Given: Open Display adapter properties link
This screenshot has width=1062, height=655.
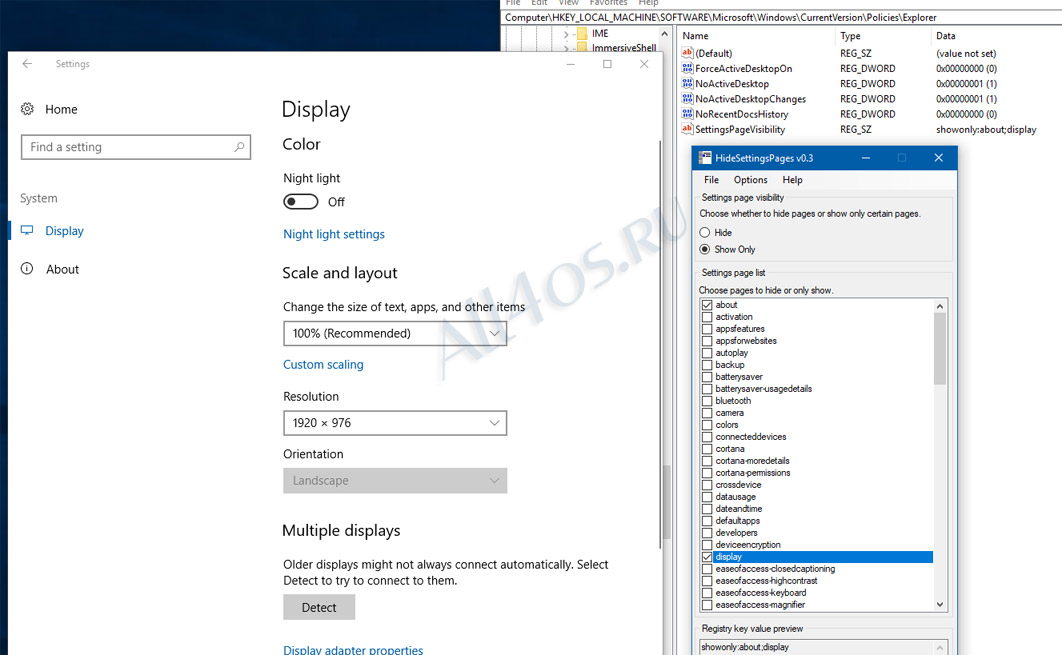Looking at the screenshot, I should 353,650.
